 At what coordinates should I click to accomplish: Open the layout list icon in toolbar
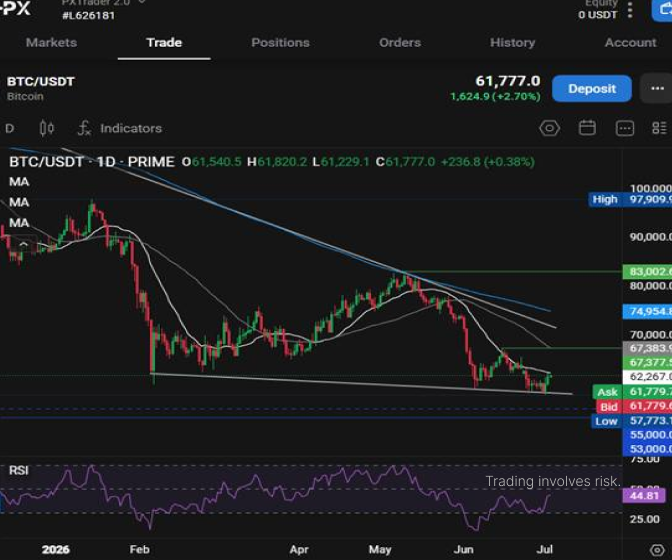[659, 128]
